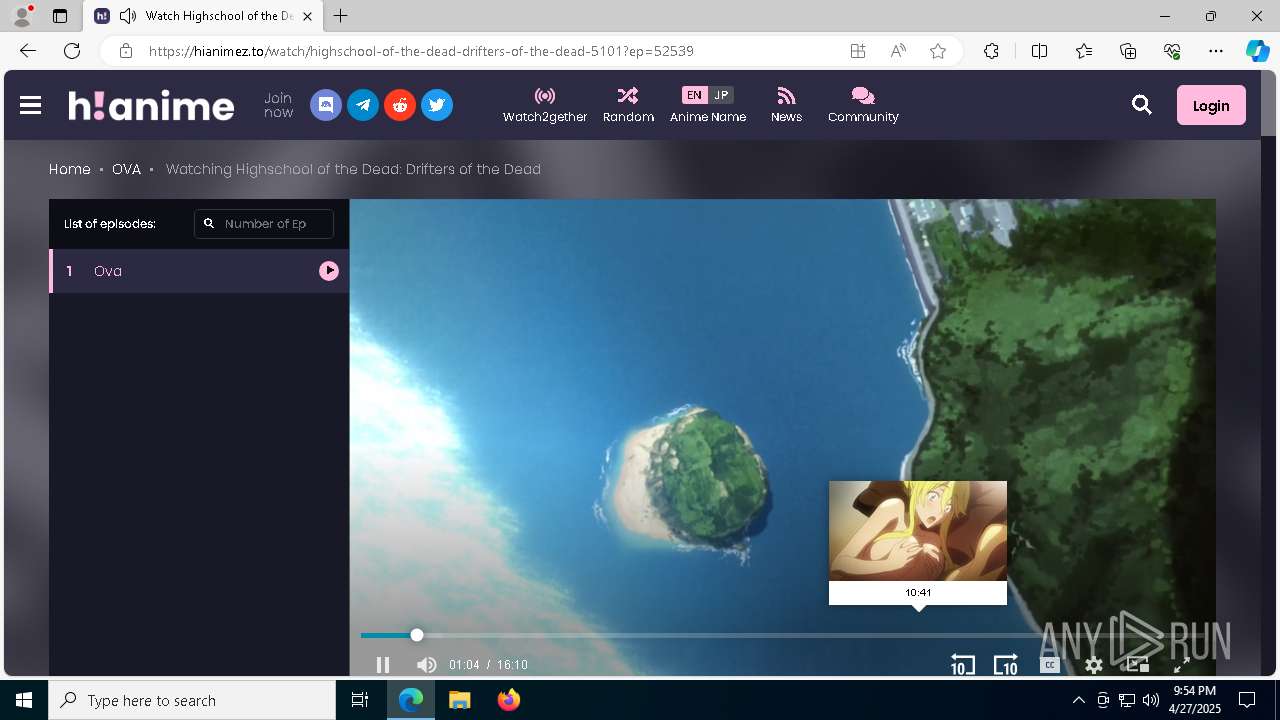Launch Firefox from the taskbar

(x=509, y=700)
